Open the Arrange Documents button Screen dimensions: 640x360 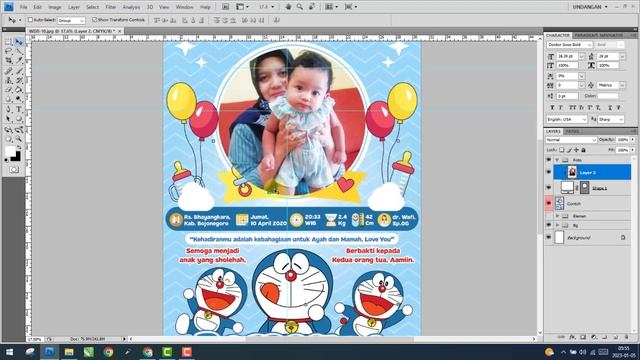point(331,7)
